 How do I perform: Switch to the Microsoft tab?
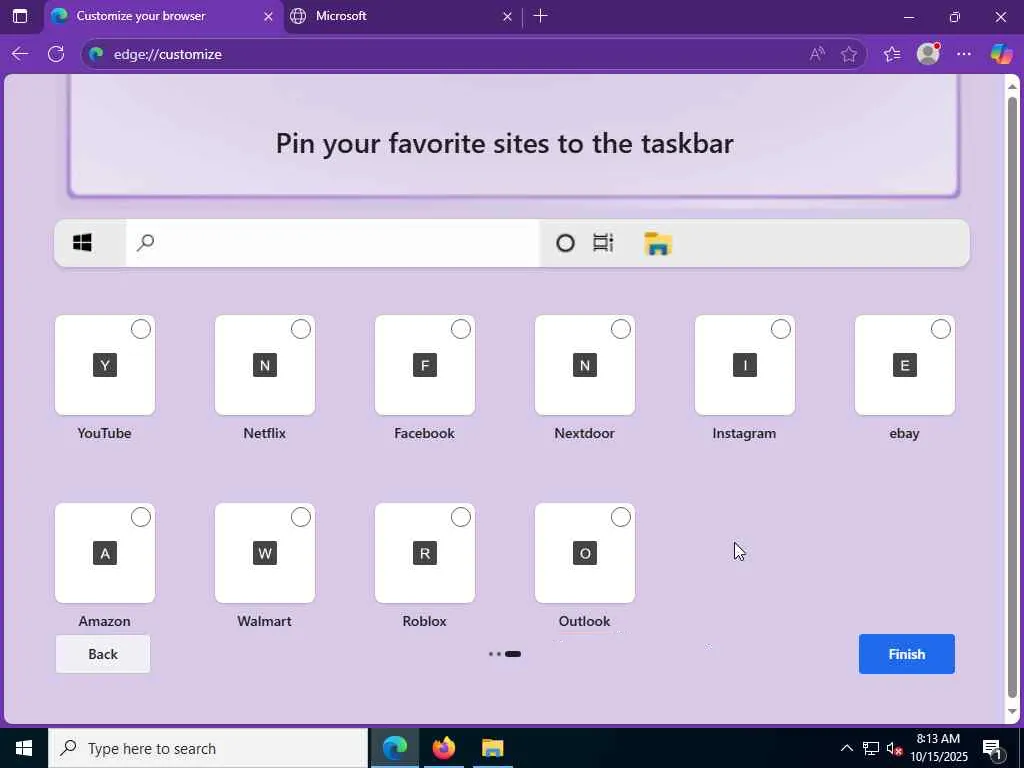pos(402,16)
